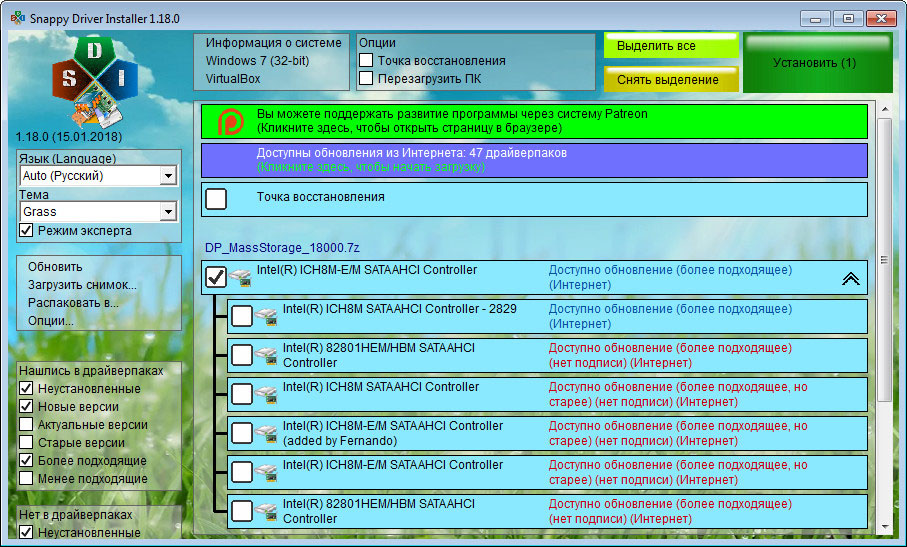
Task: Click the scrollbar up arrow
Action: click(x=884, y=109)
